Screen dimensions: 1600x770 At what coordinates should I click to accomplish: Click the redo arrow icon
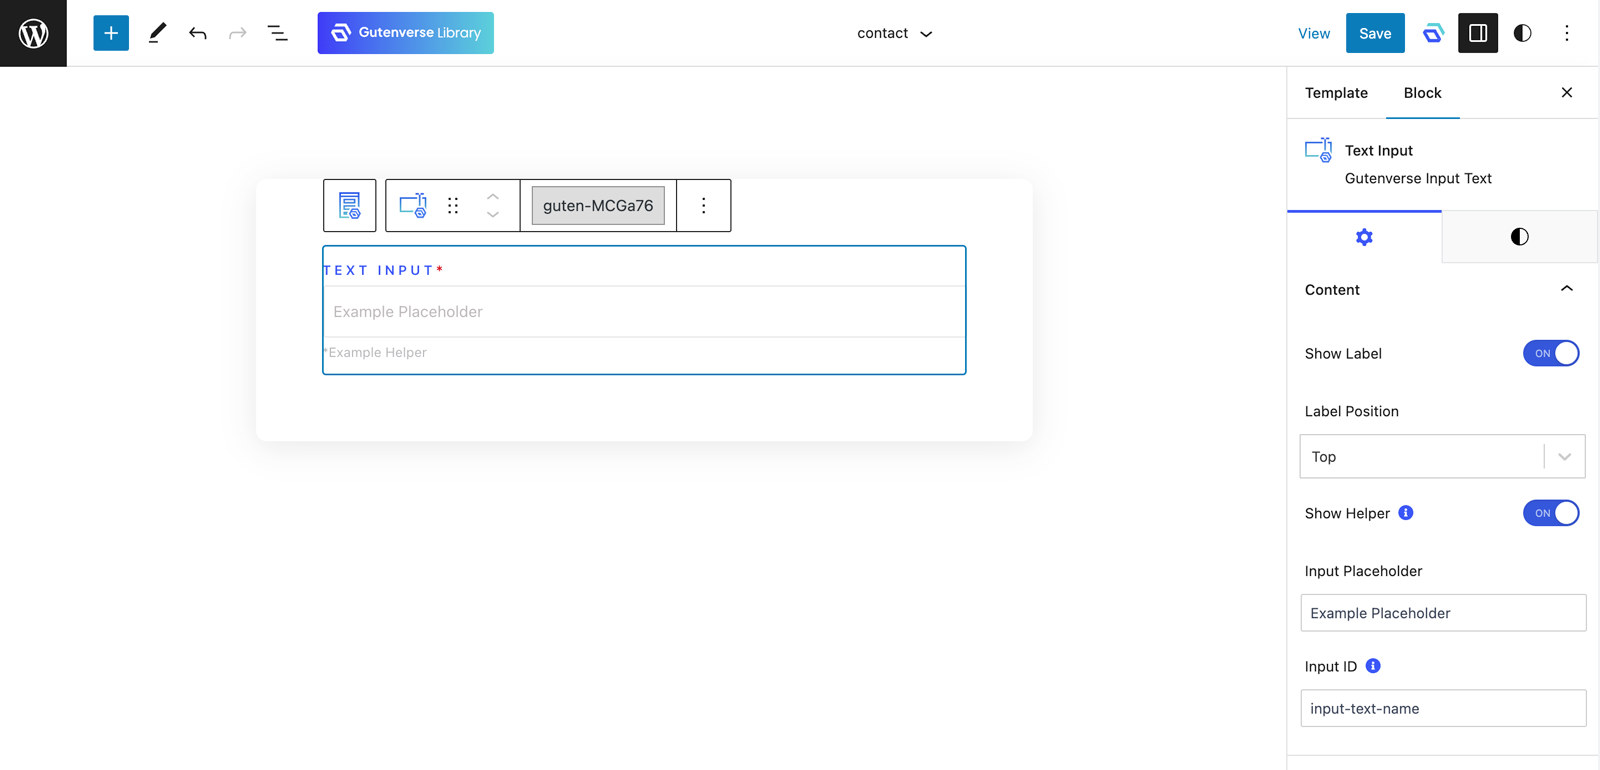(238, 33)
